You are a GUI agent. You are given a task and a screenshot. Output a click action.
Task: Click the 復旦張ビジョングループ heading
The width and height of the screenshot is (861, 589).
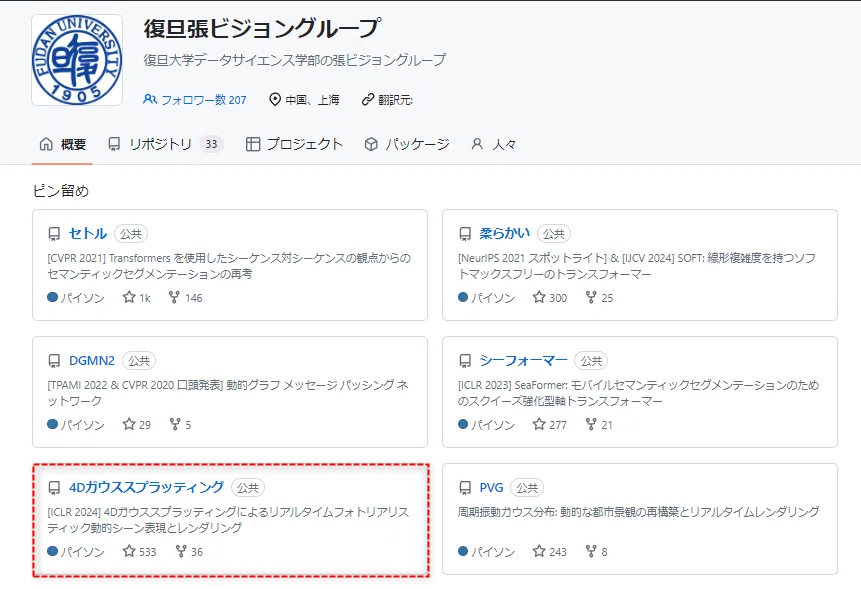pos(261,29)
